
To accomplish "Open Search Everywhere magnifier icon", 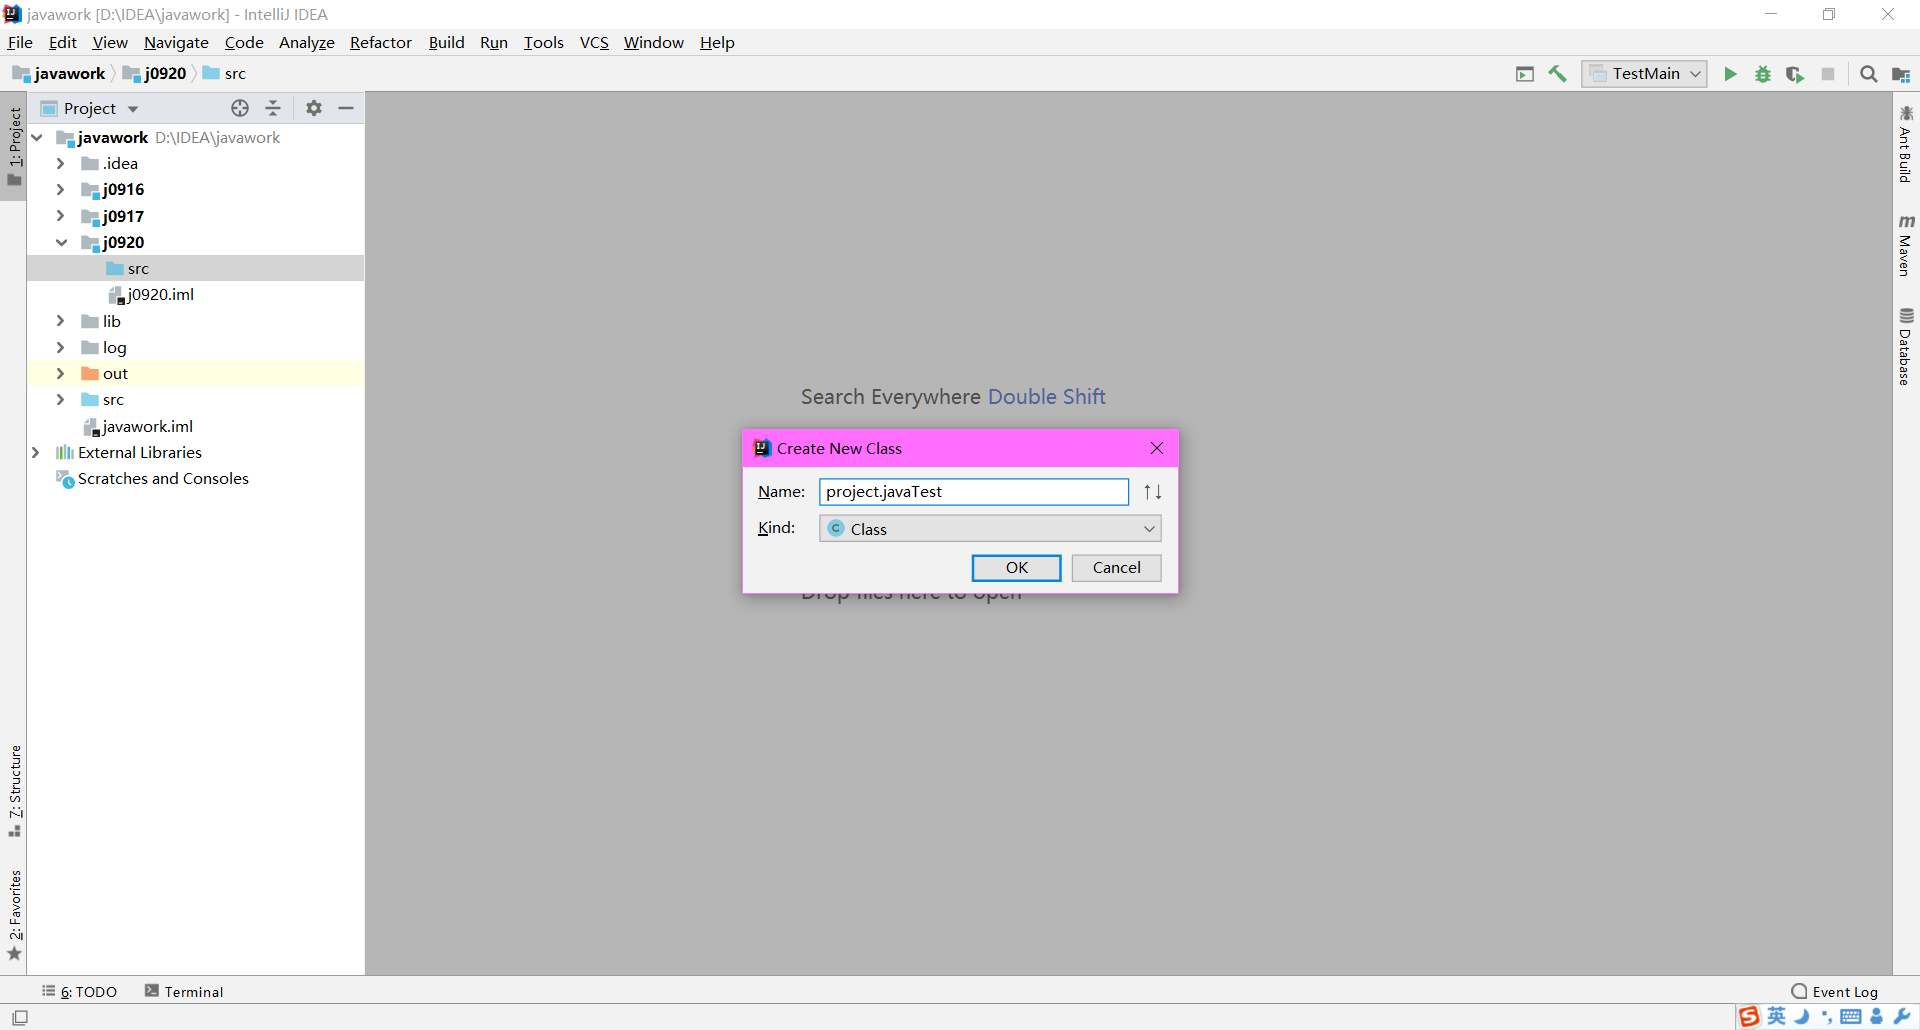I will [x=1868, y=74].
